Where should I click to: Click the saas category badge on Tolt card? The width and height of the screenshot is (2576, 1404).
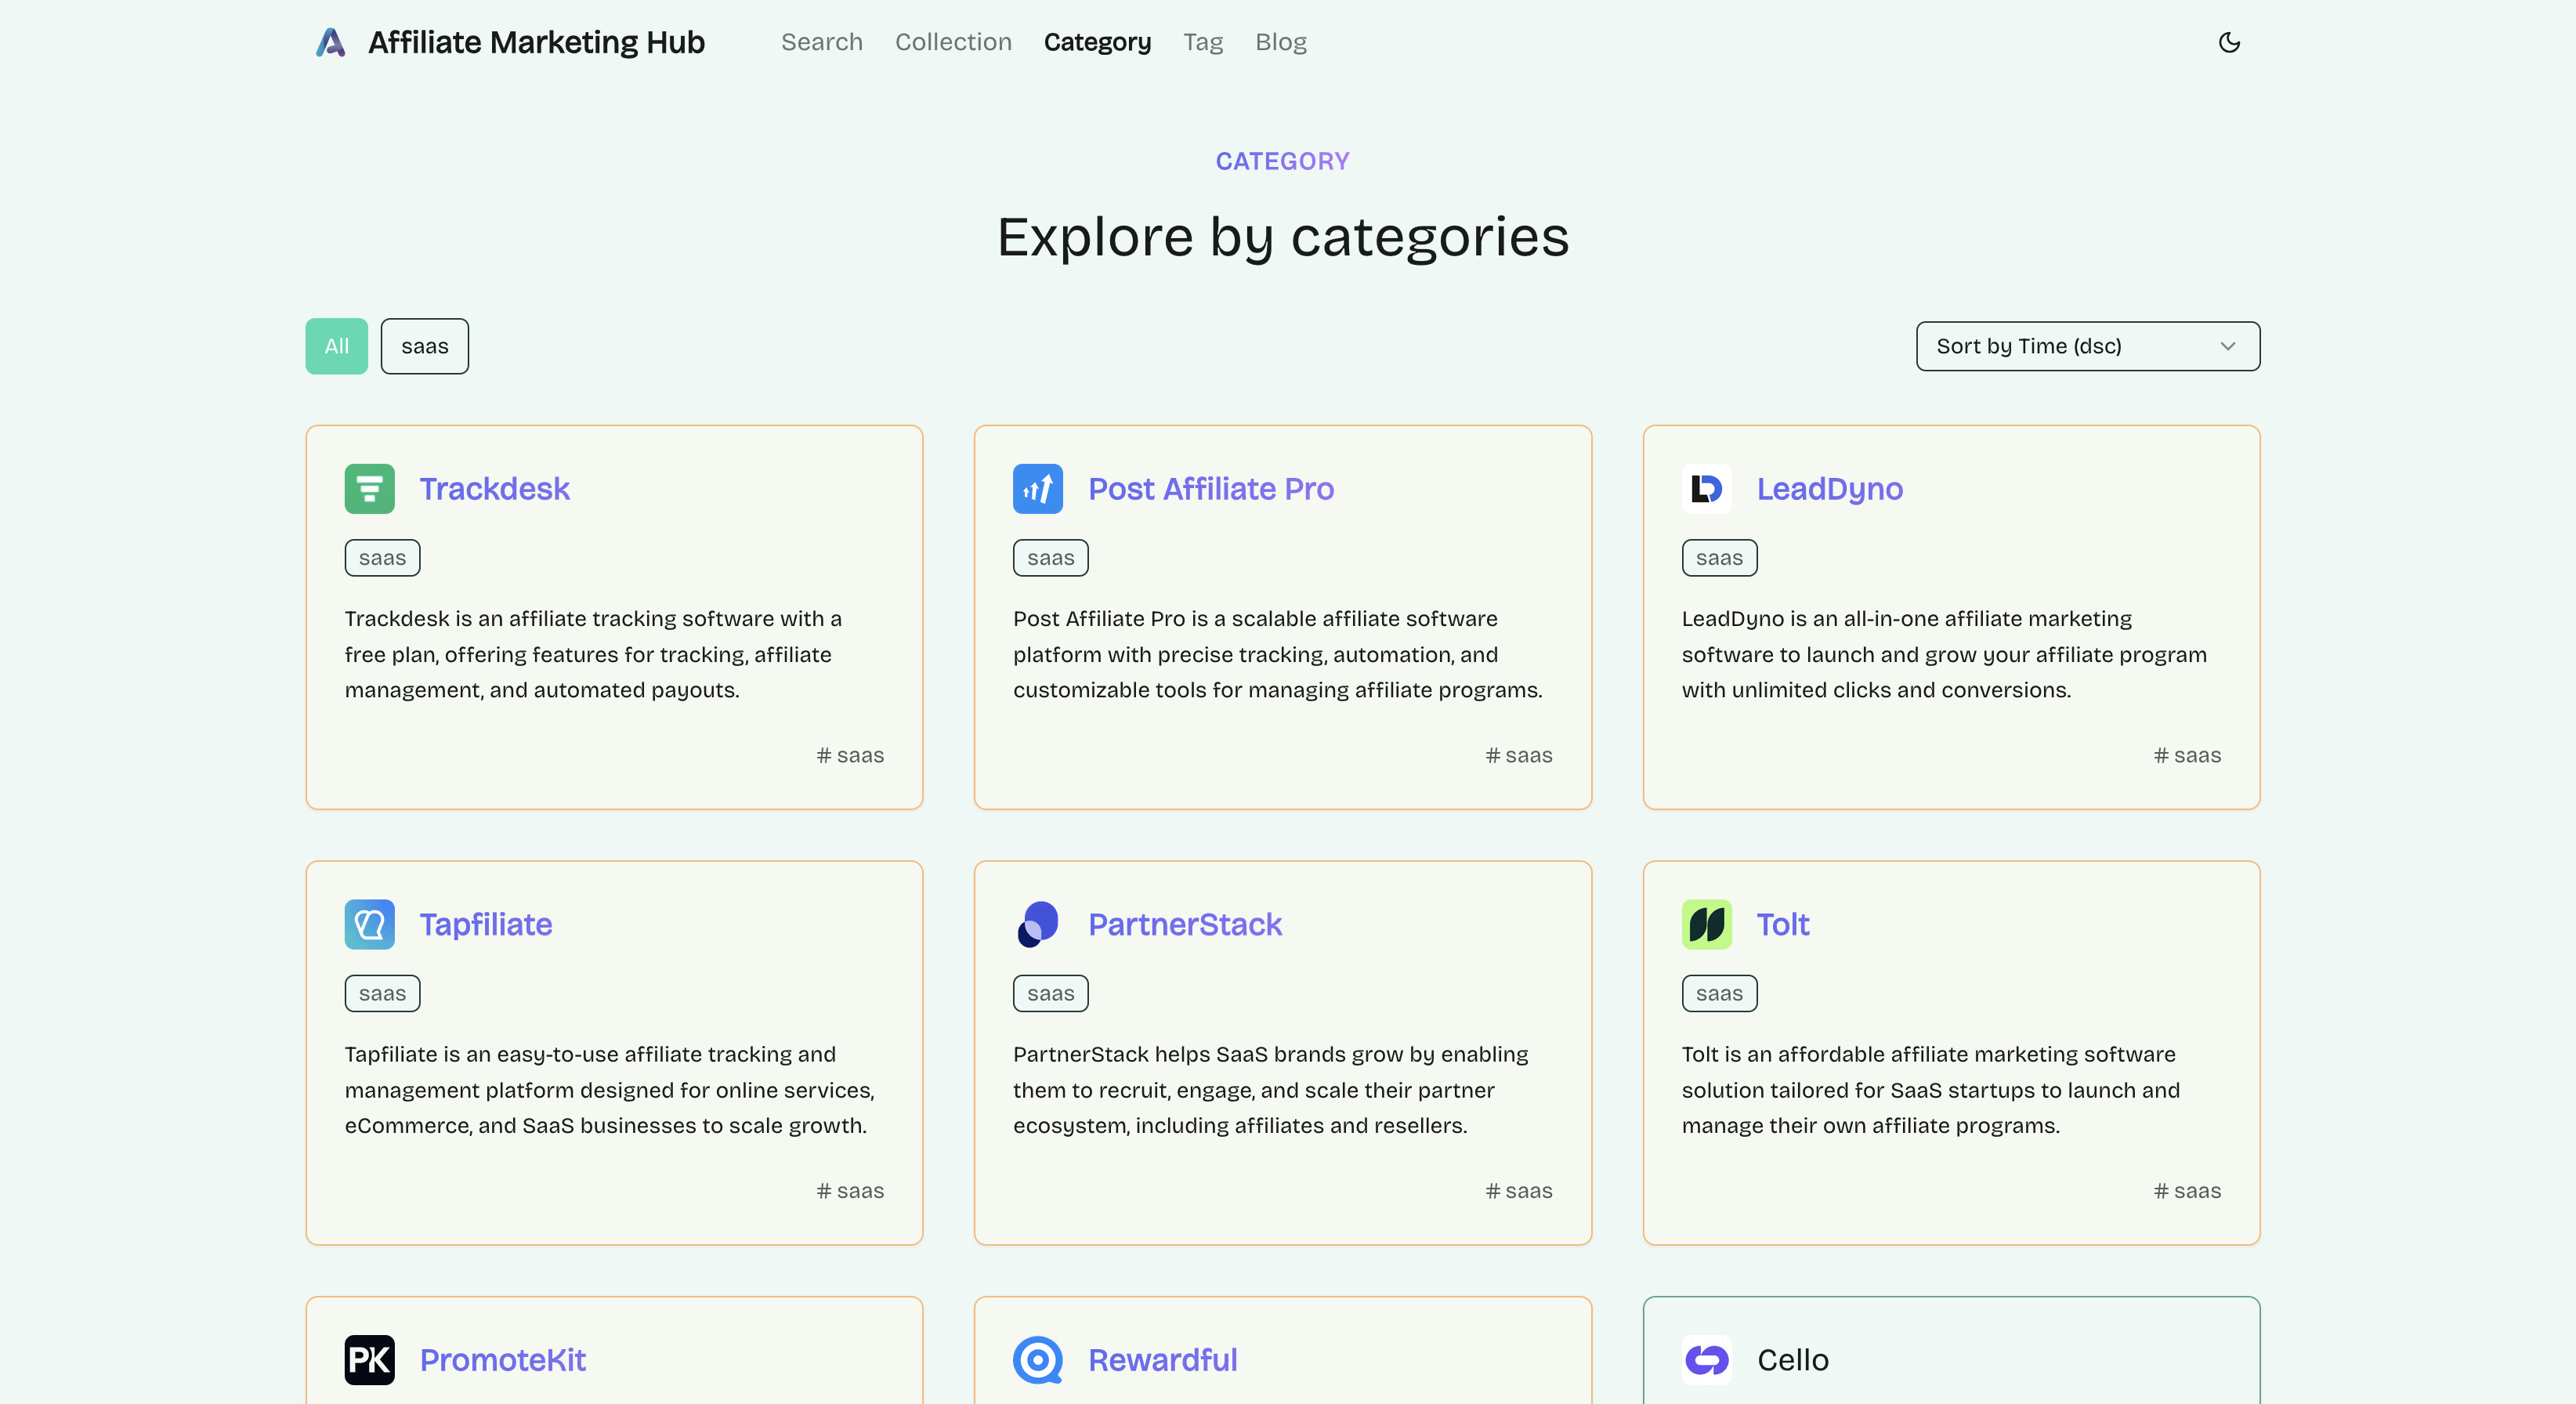pyautogui.click(x=1719, y=994)
